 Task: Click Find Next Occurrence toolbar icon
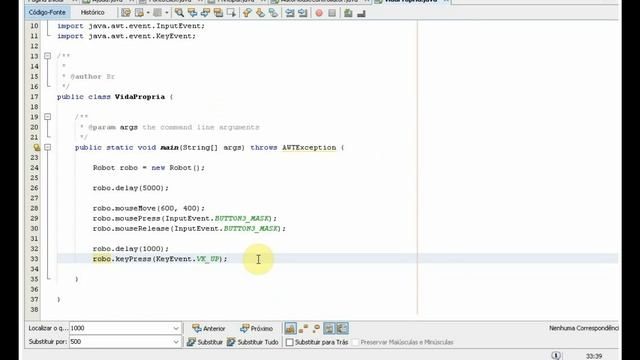click(205, 13)
